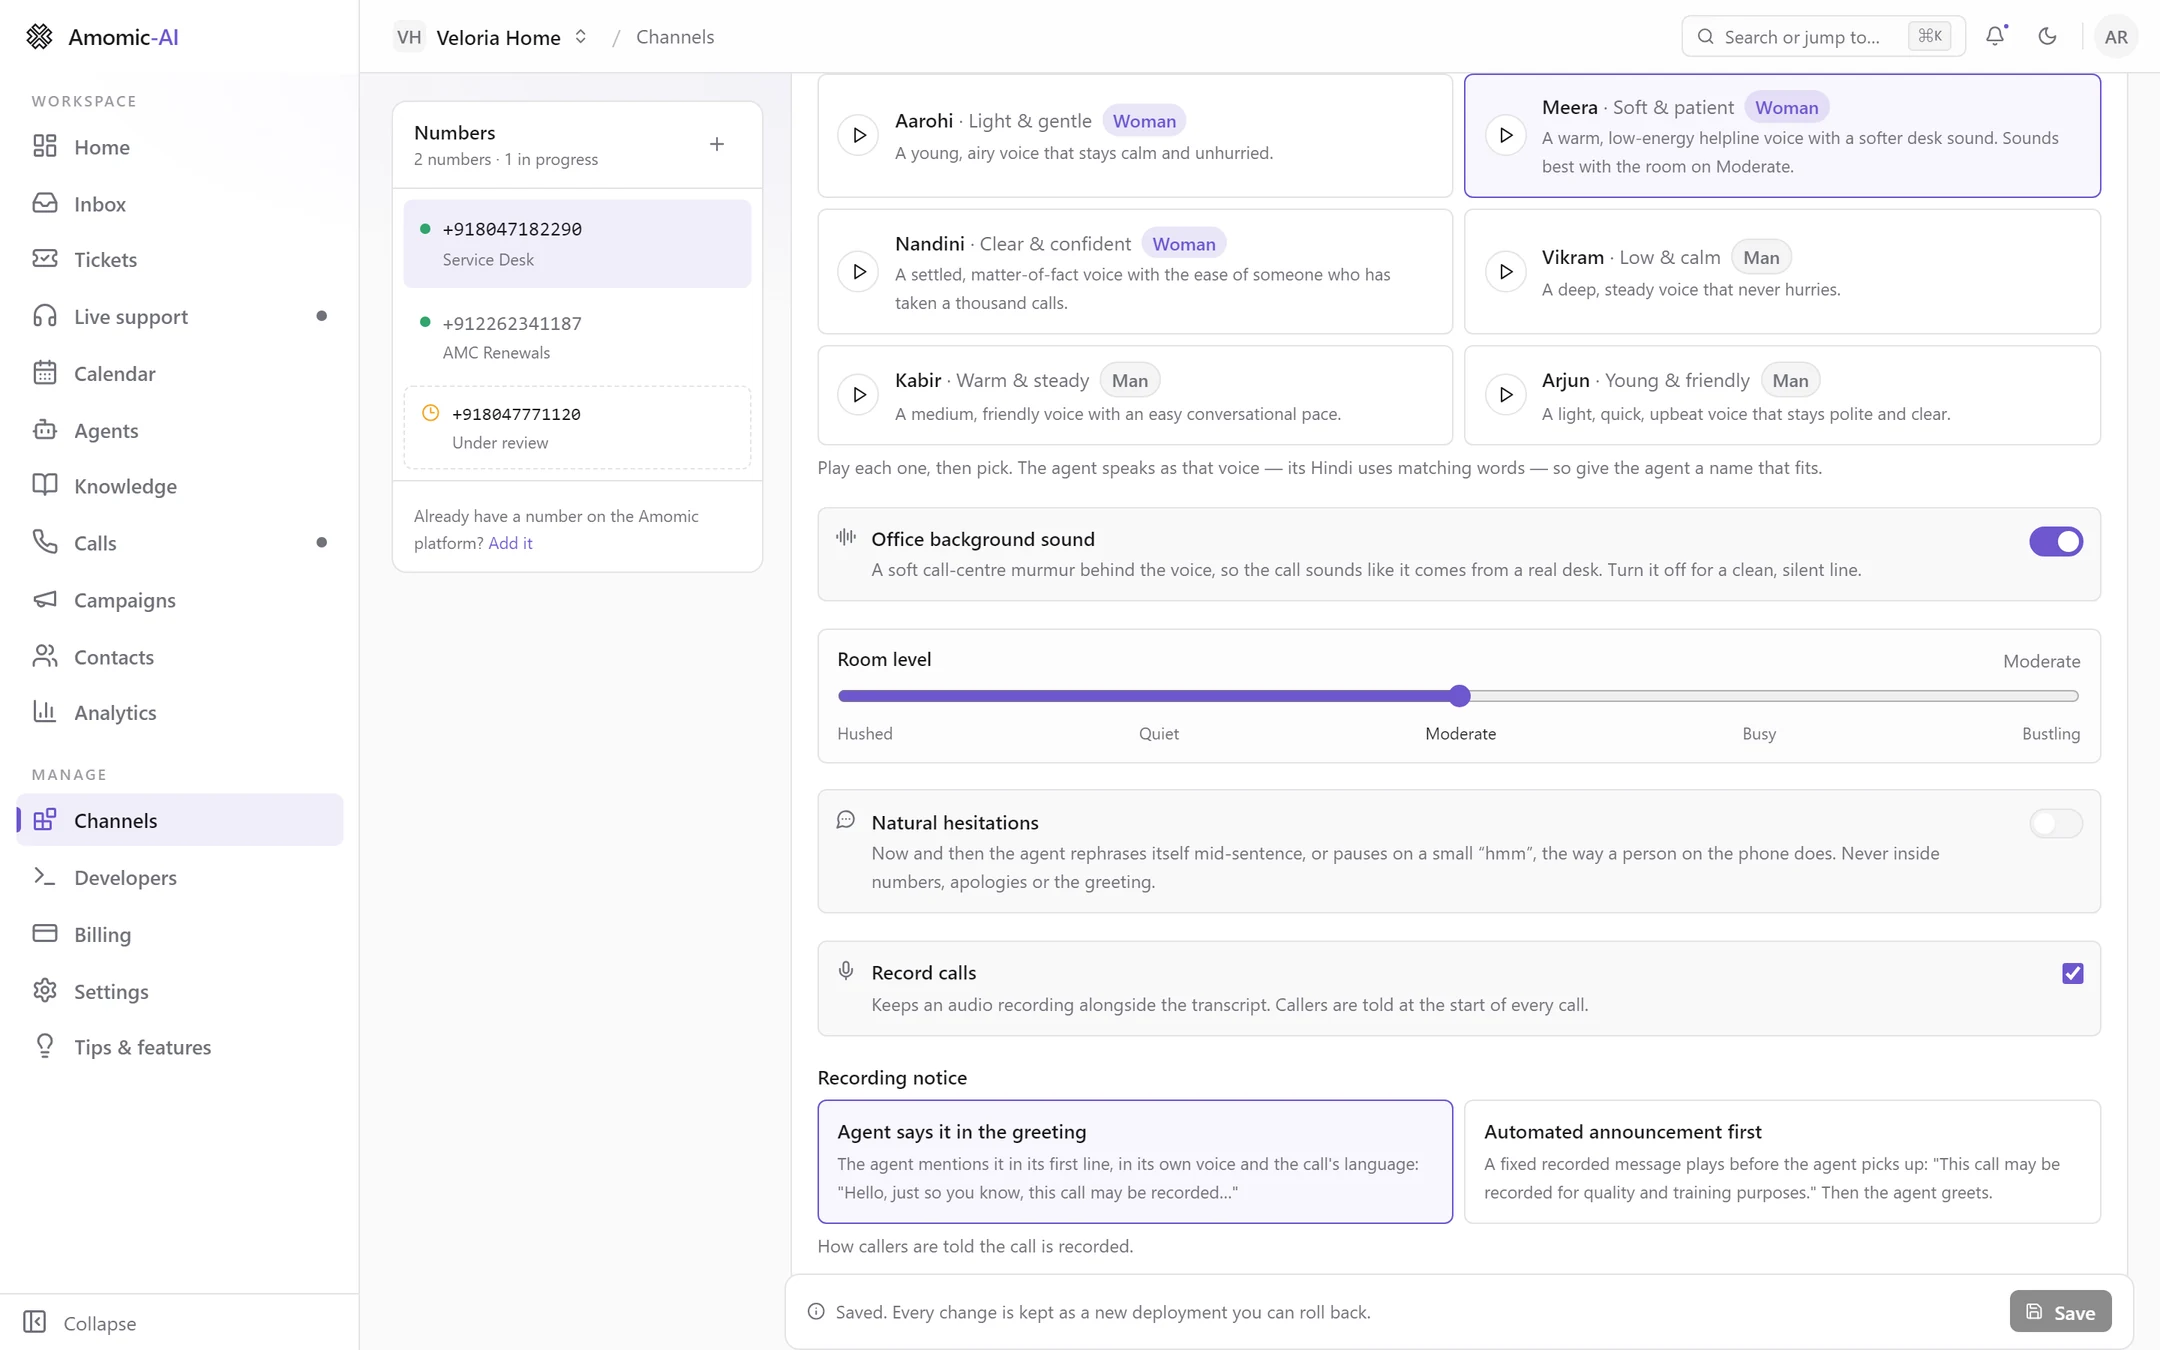Uncheck the Record calls checkbox
Screen dimensions: 2160x1350
(x=2072, y=974)
